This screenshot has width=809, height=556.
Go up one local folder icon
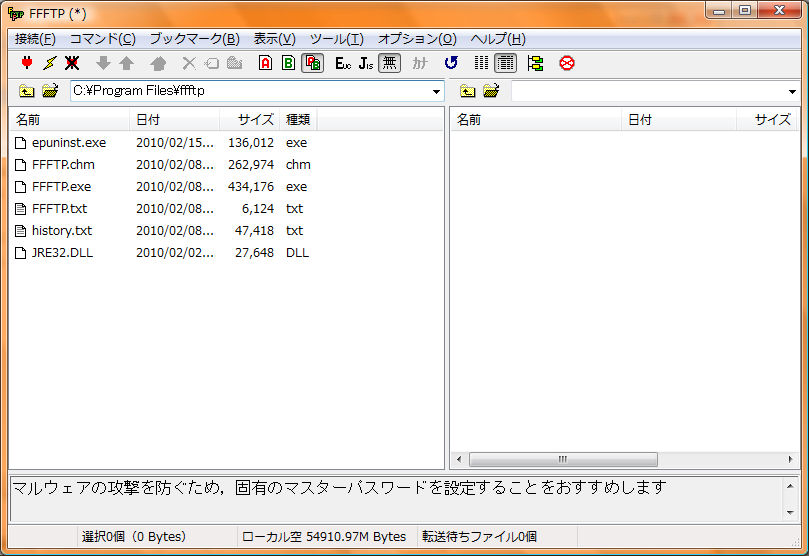(x=26, y=91)
